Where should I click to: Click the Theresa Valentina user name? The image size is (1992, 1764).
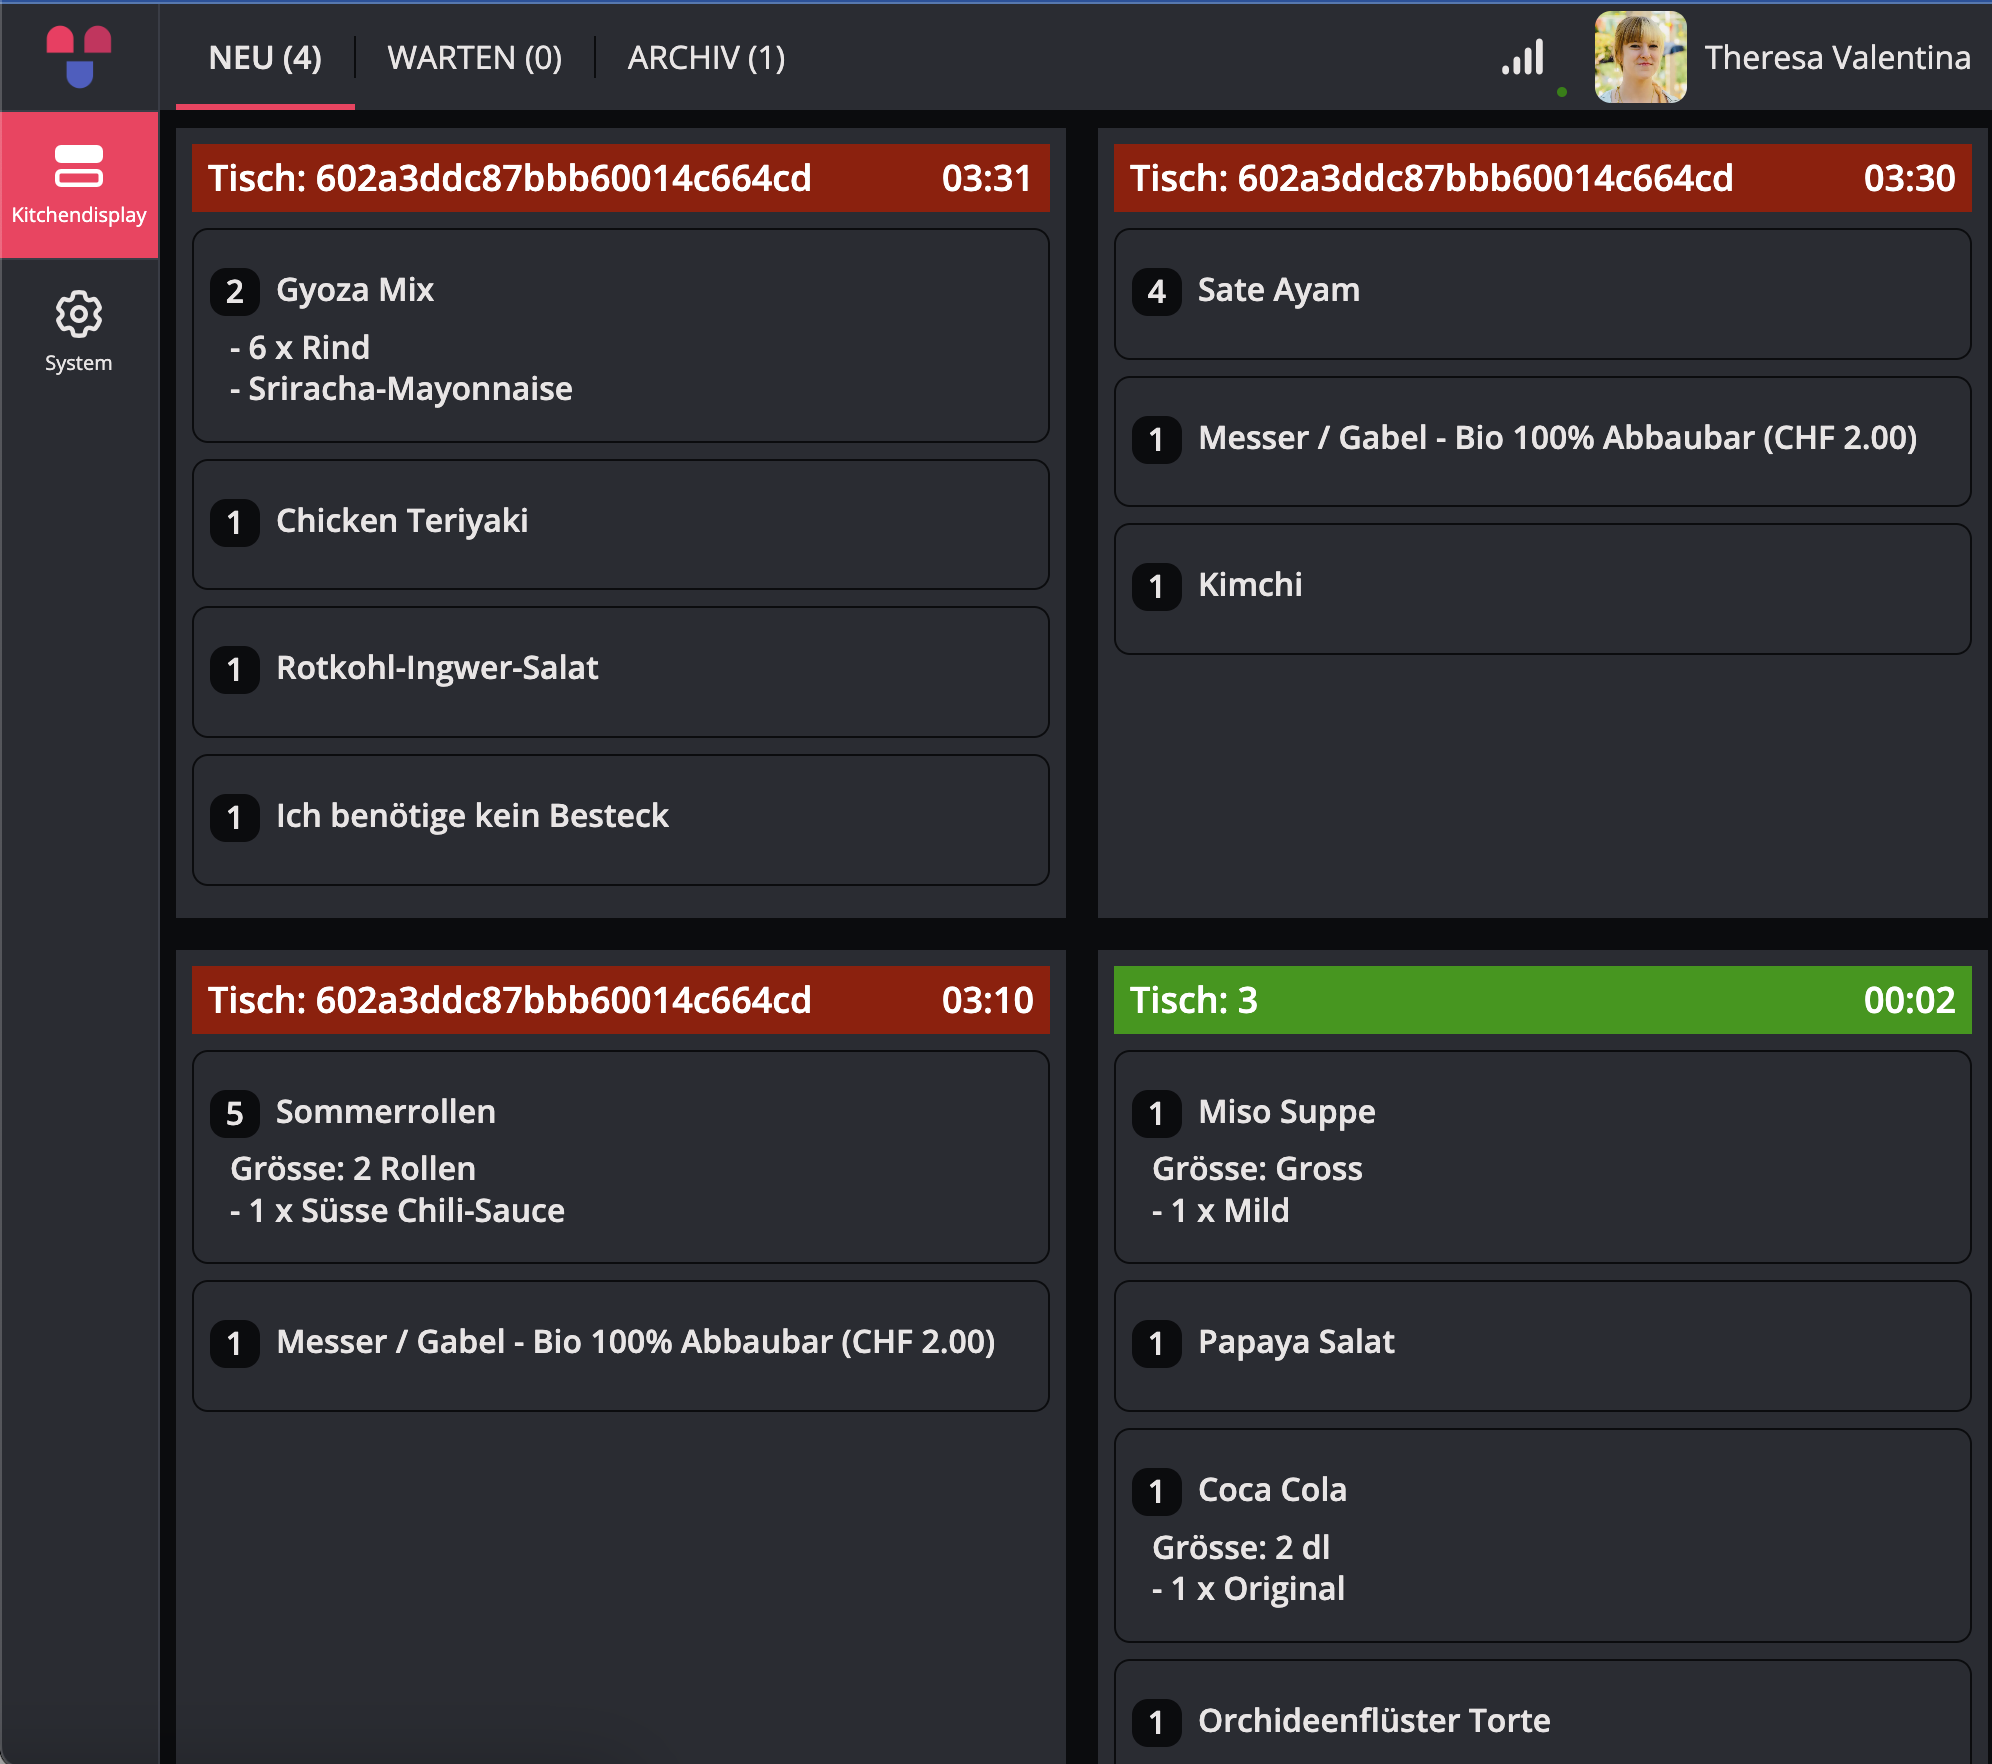(1838, 58)
